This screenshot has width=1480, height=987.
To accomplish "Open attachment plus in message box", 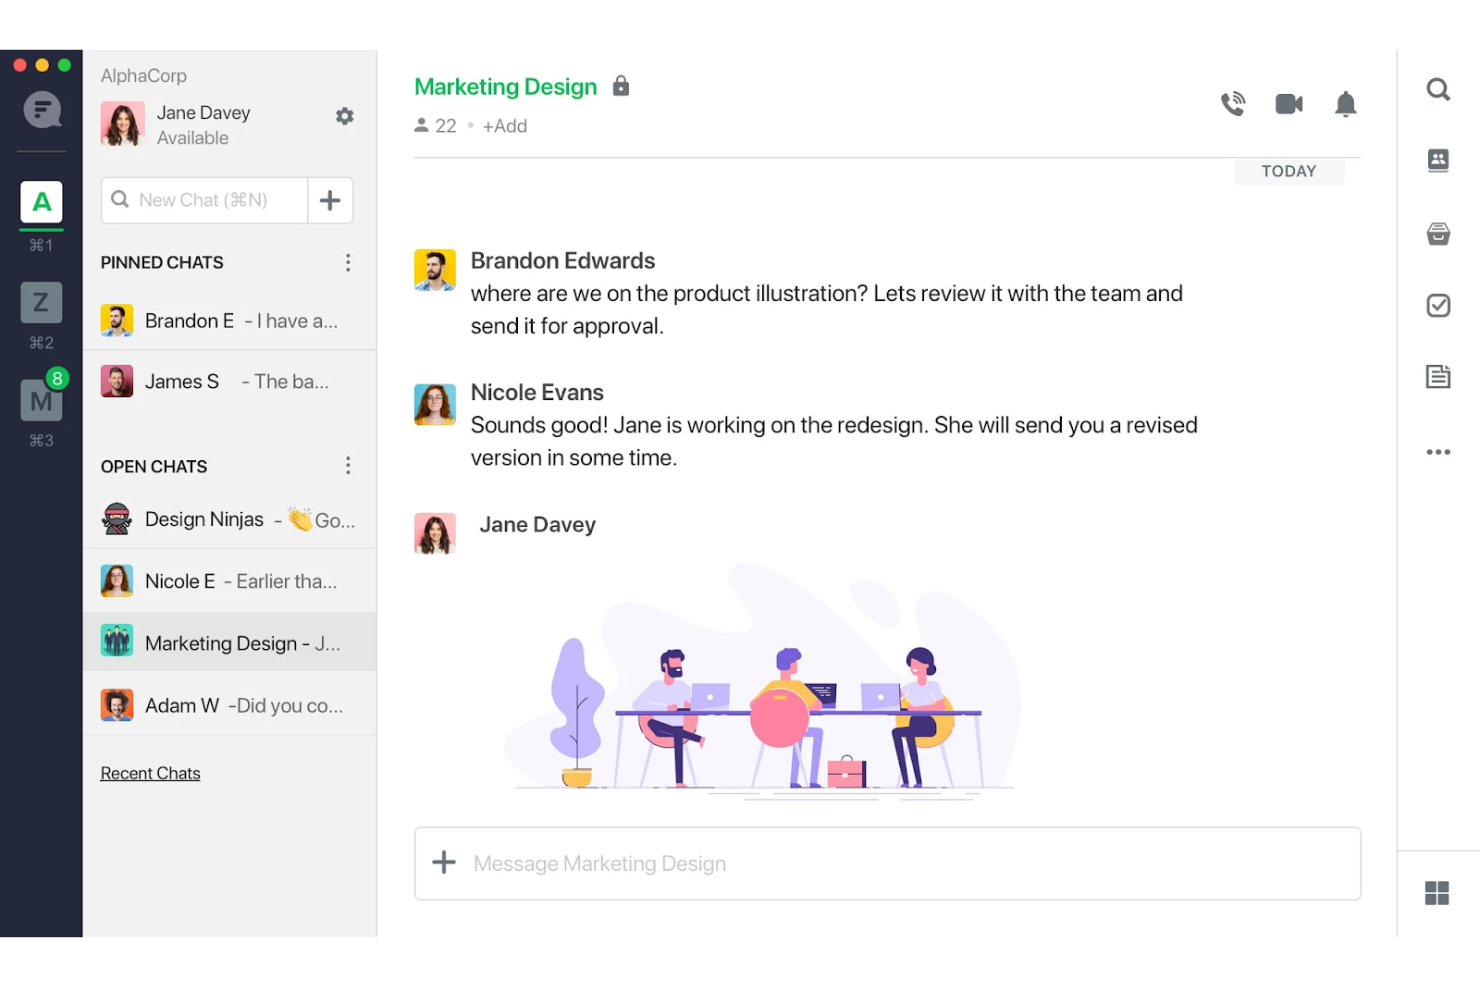I will click(x=444, y=862).
